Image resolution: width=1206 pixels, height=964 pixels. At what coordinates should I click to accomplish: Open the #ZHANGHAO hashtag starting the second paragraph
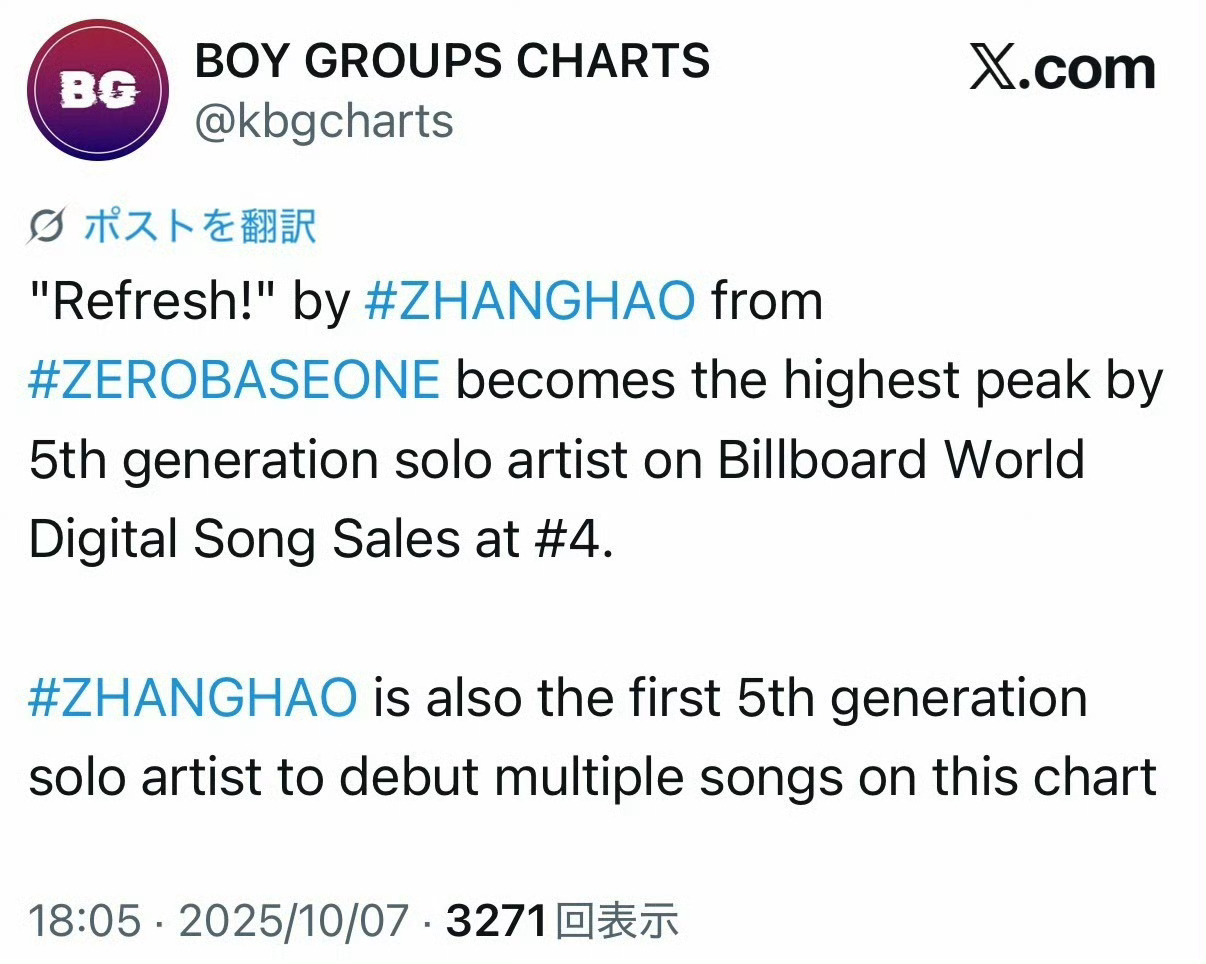coord(192,697)
